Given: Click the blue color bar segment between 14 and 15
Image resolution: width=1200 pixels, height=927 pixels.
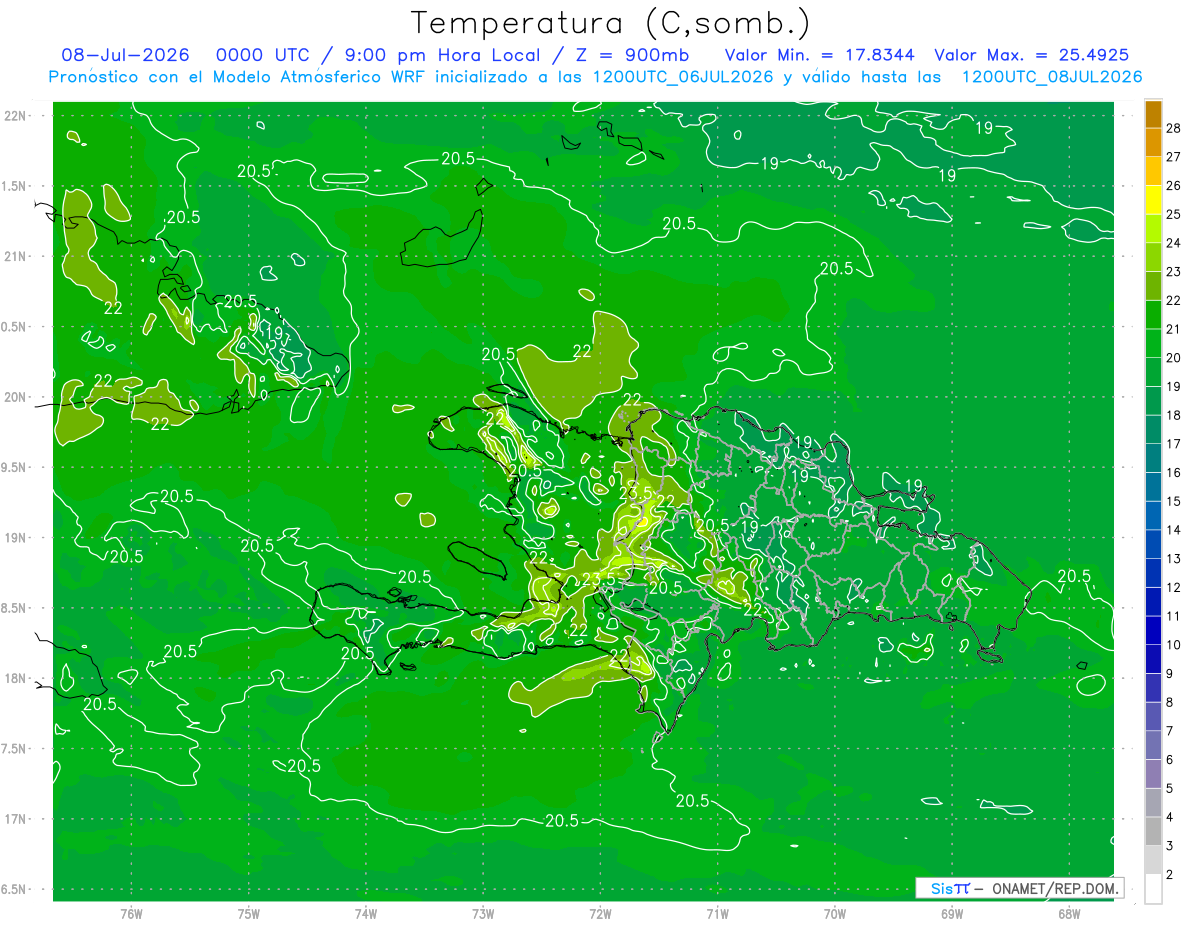Looking at the screenshot, I should click(x=1153, y=516).
